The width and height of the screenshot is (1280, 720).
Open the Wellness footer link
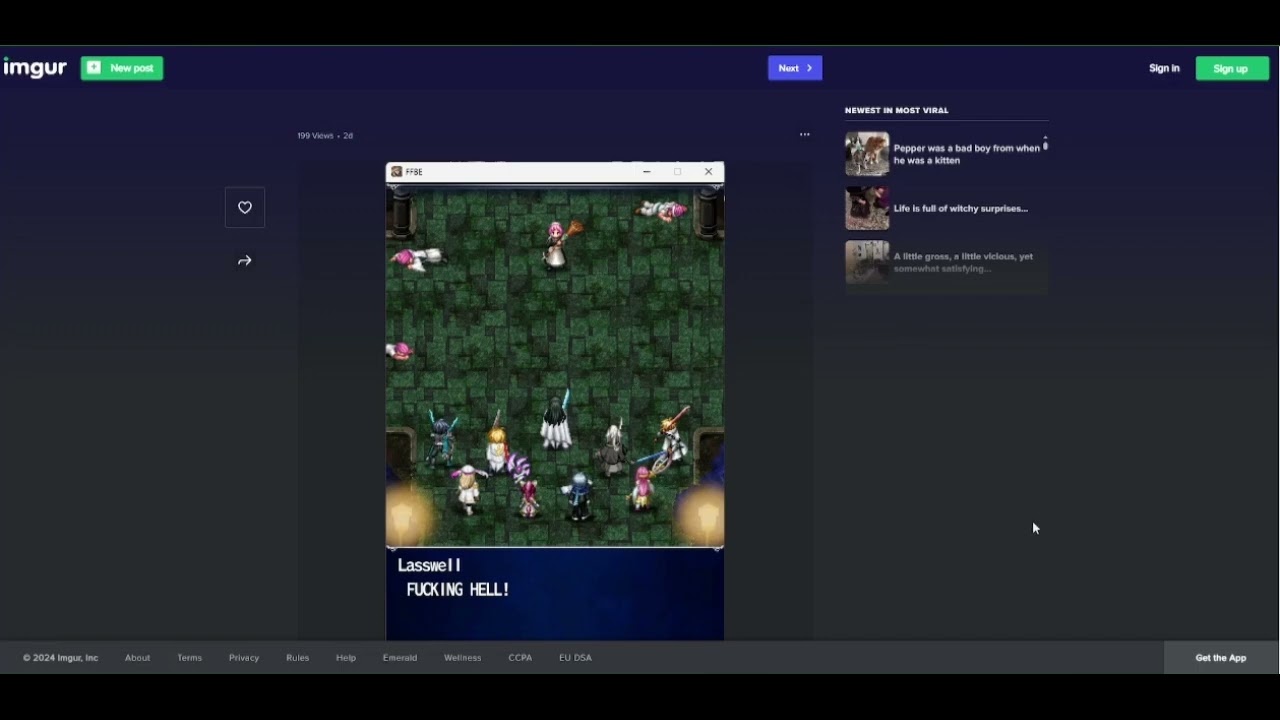click(463, 658)
